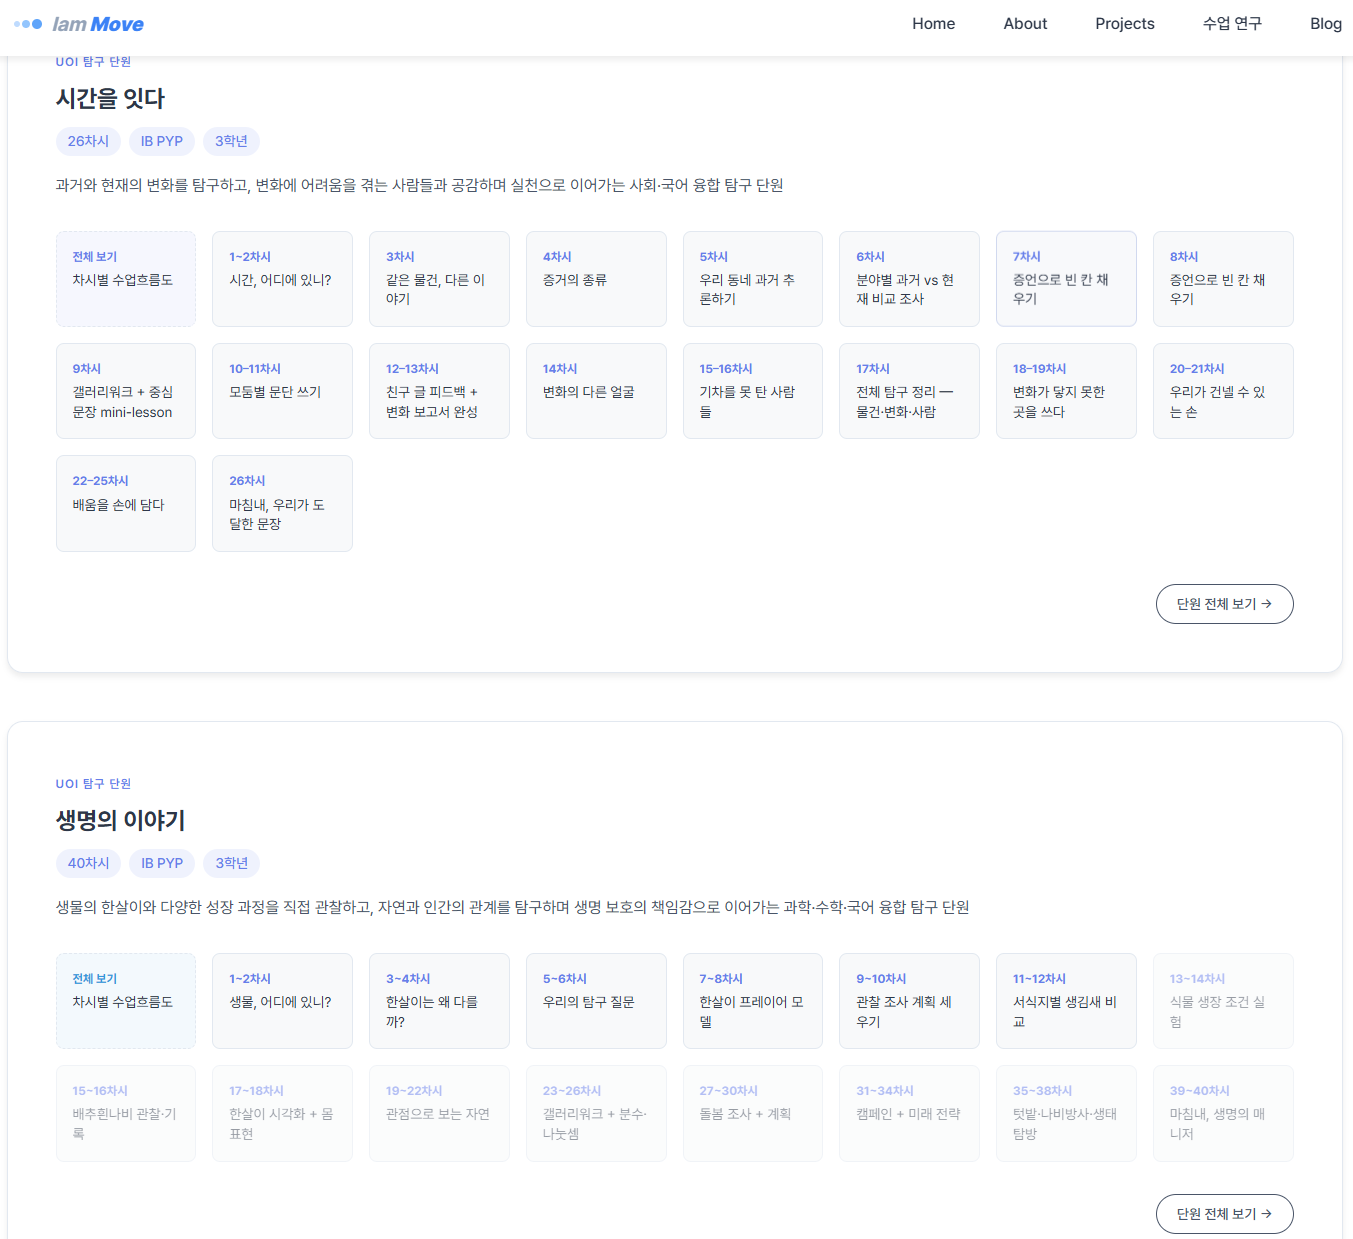Open the 22~25차시 배움을 손에 담다 card
Image resolution: width=1353 pixels, height=1239 pixels.
click(126, 503)
